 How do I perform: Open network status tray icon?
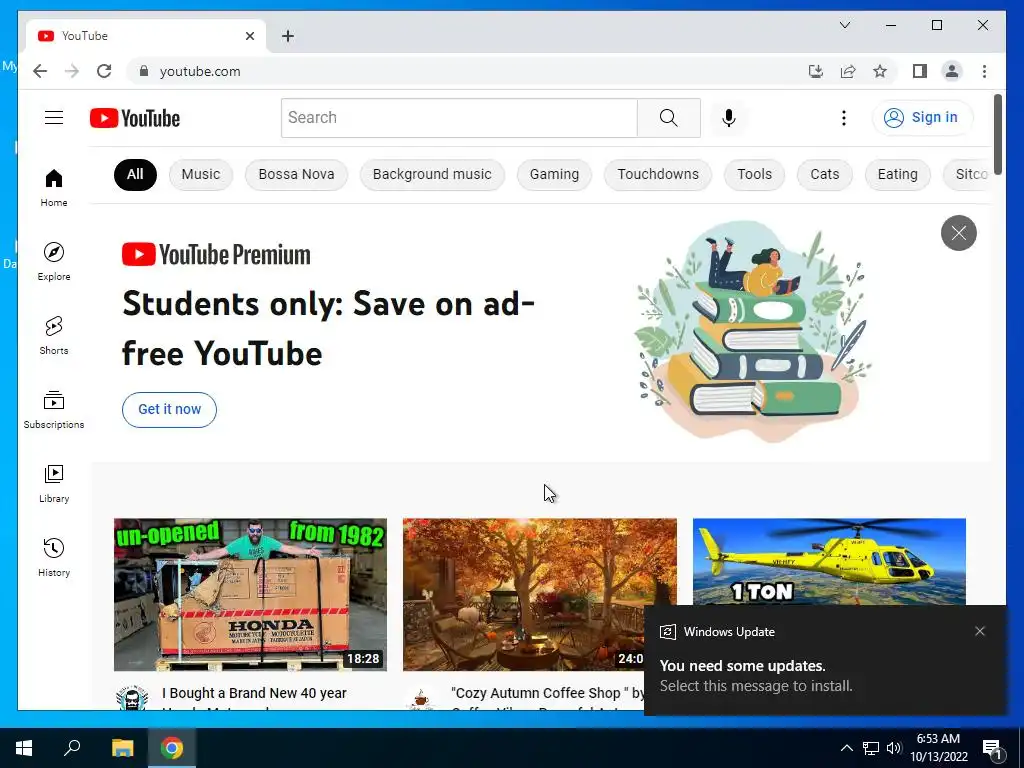point(871,748)
